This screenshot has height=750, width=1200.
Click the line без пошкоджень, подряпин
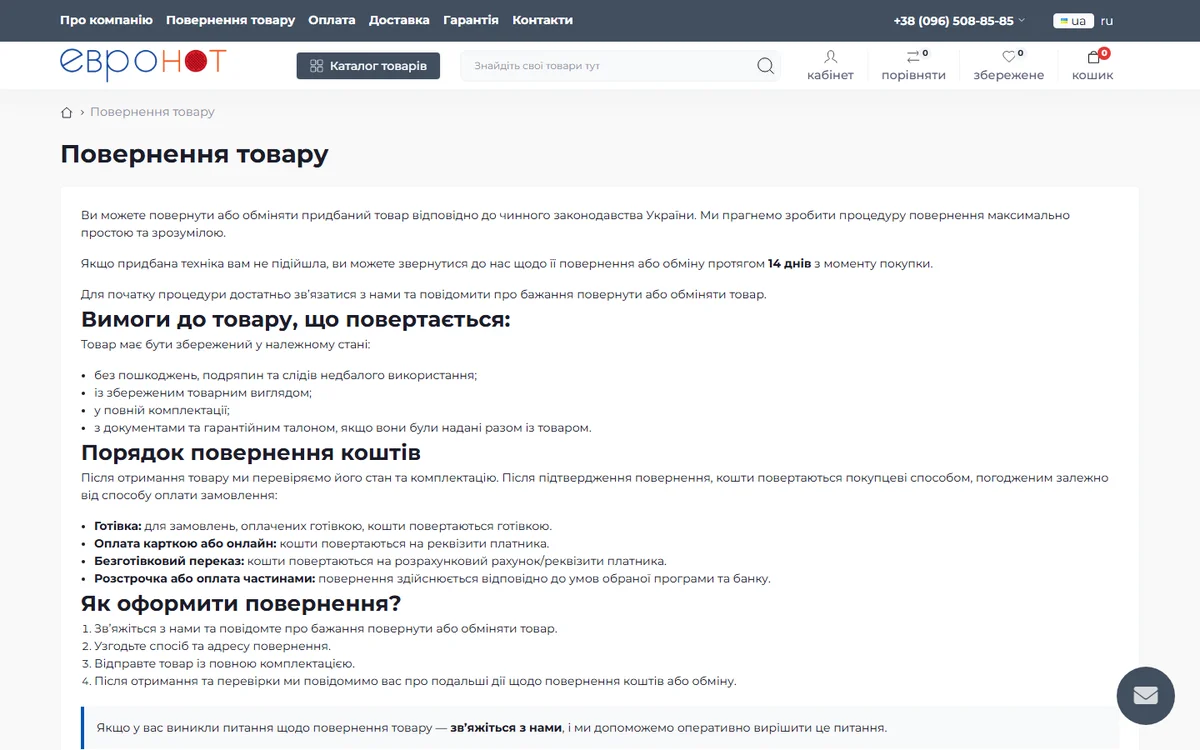(286, 375)
